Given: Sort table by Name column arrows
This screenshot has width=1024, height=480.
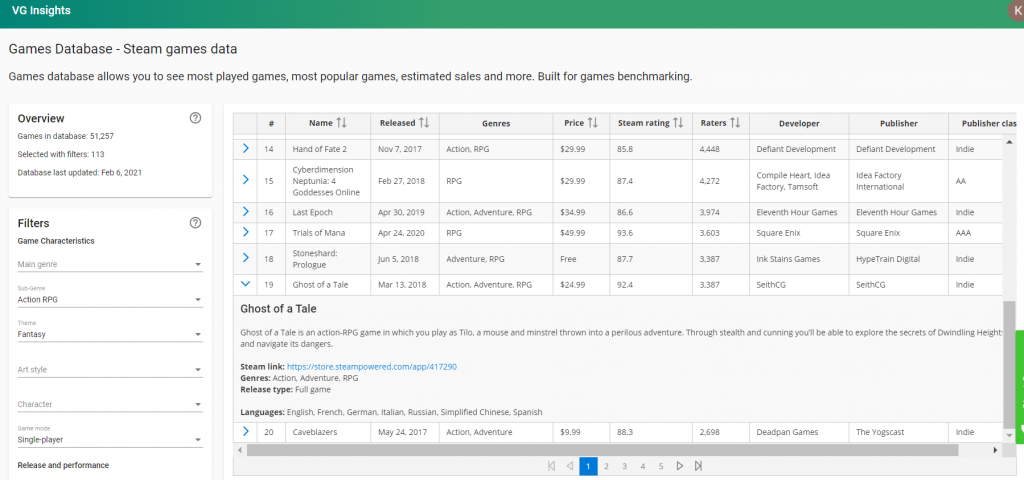Looking at the screenshot, I should 342,123.
